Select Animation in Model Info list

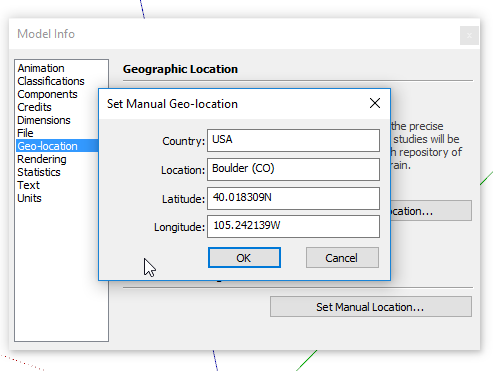point(41,68)
